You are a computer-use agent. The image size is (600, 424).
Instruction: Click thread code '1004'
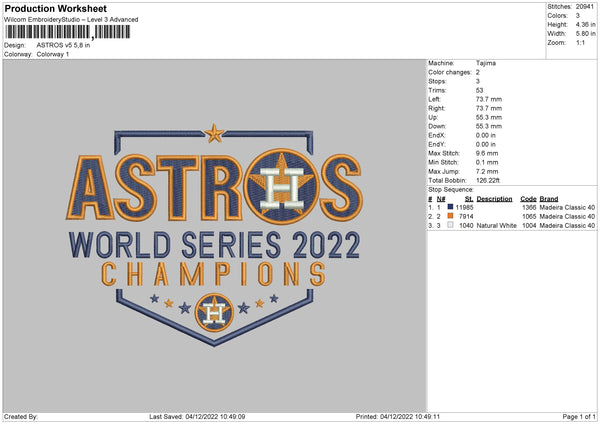pyautogui.click(x=529, y=226)
